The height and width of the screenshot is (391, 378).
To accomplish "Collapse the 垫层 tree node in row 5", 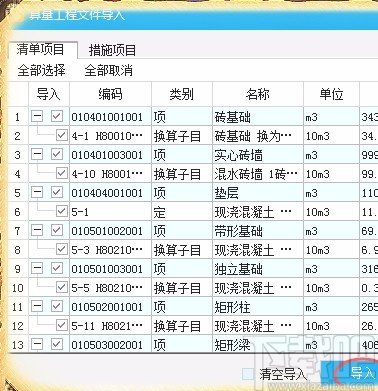I will tap(37, 192).
